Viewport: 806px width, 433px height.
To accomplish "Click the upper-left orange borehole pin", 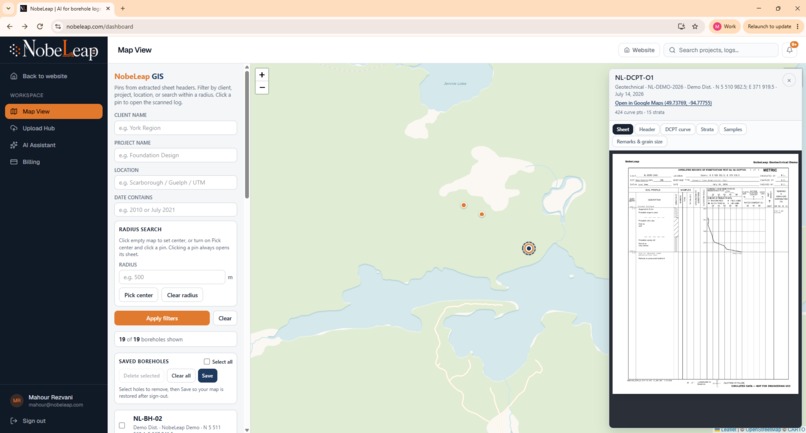I will coord(464,205).
